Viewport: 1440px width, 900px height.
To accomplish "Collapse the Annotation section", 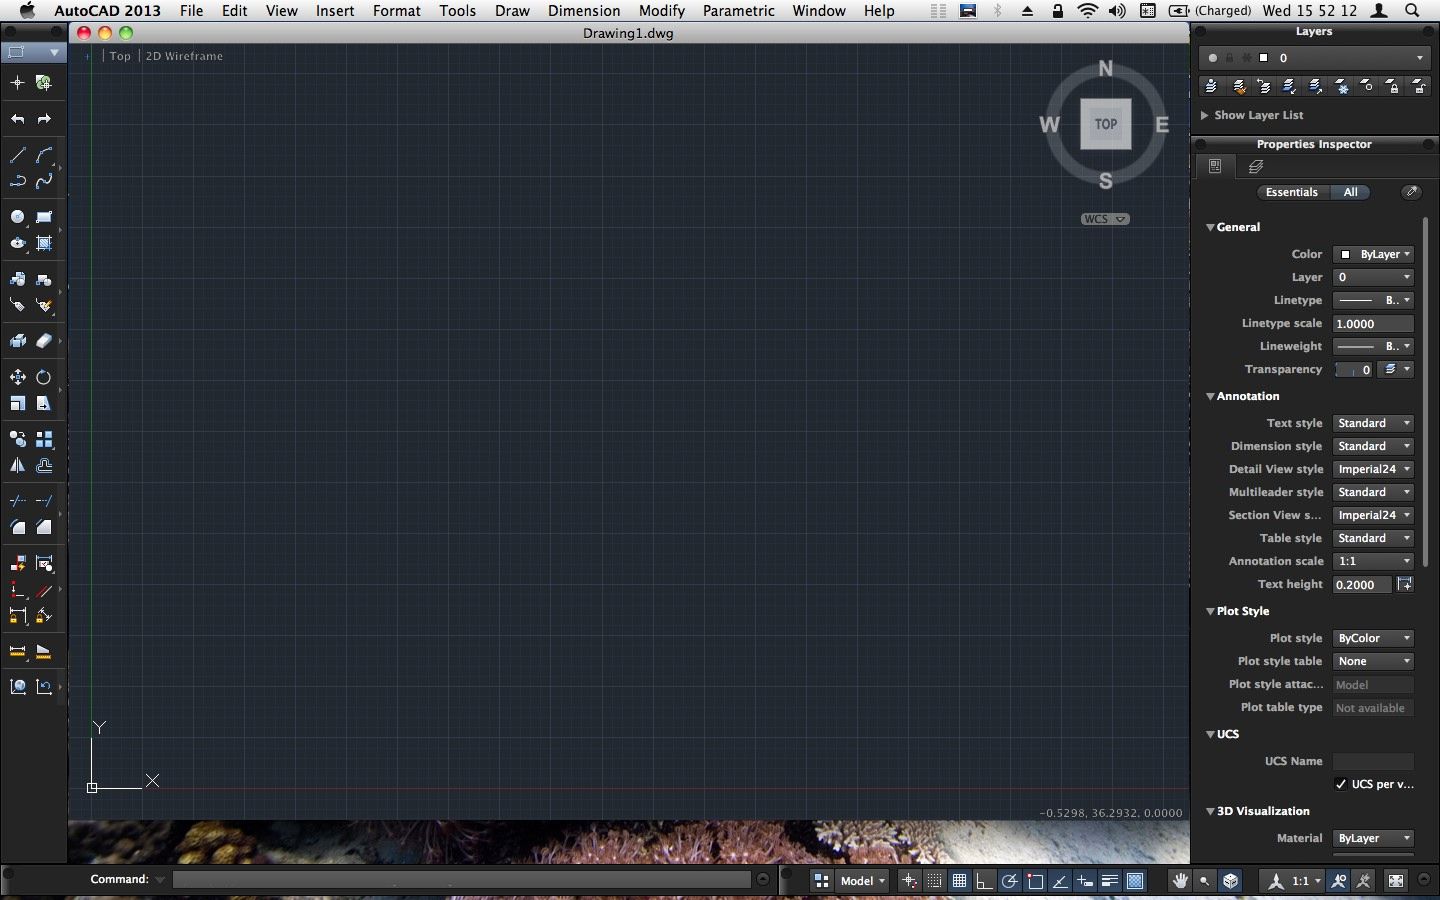I will (1210, 396).
